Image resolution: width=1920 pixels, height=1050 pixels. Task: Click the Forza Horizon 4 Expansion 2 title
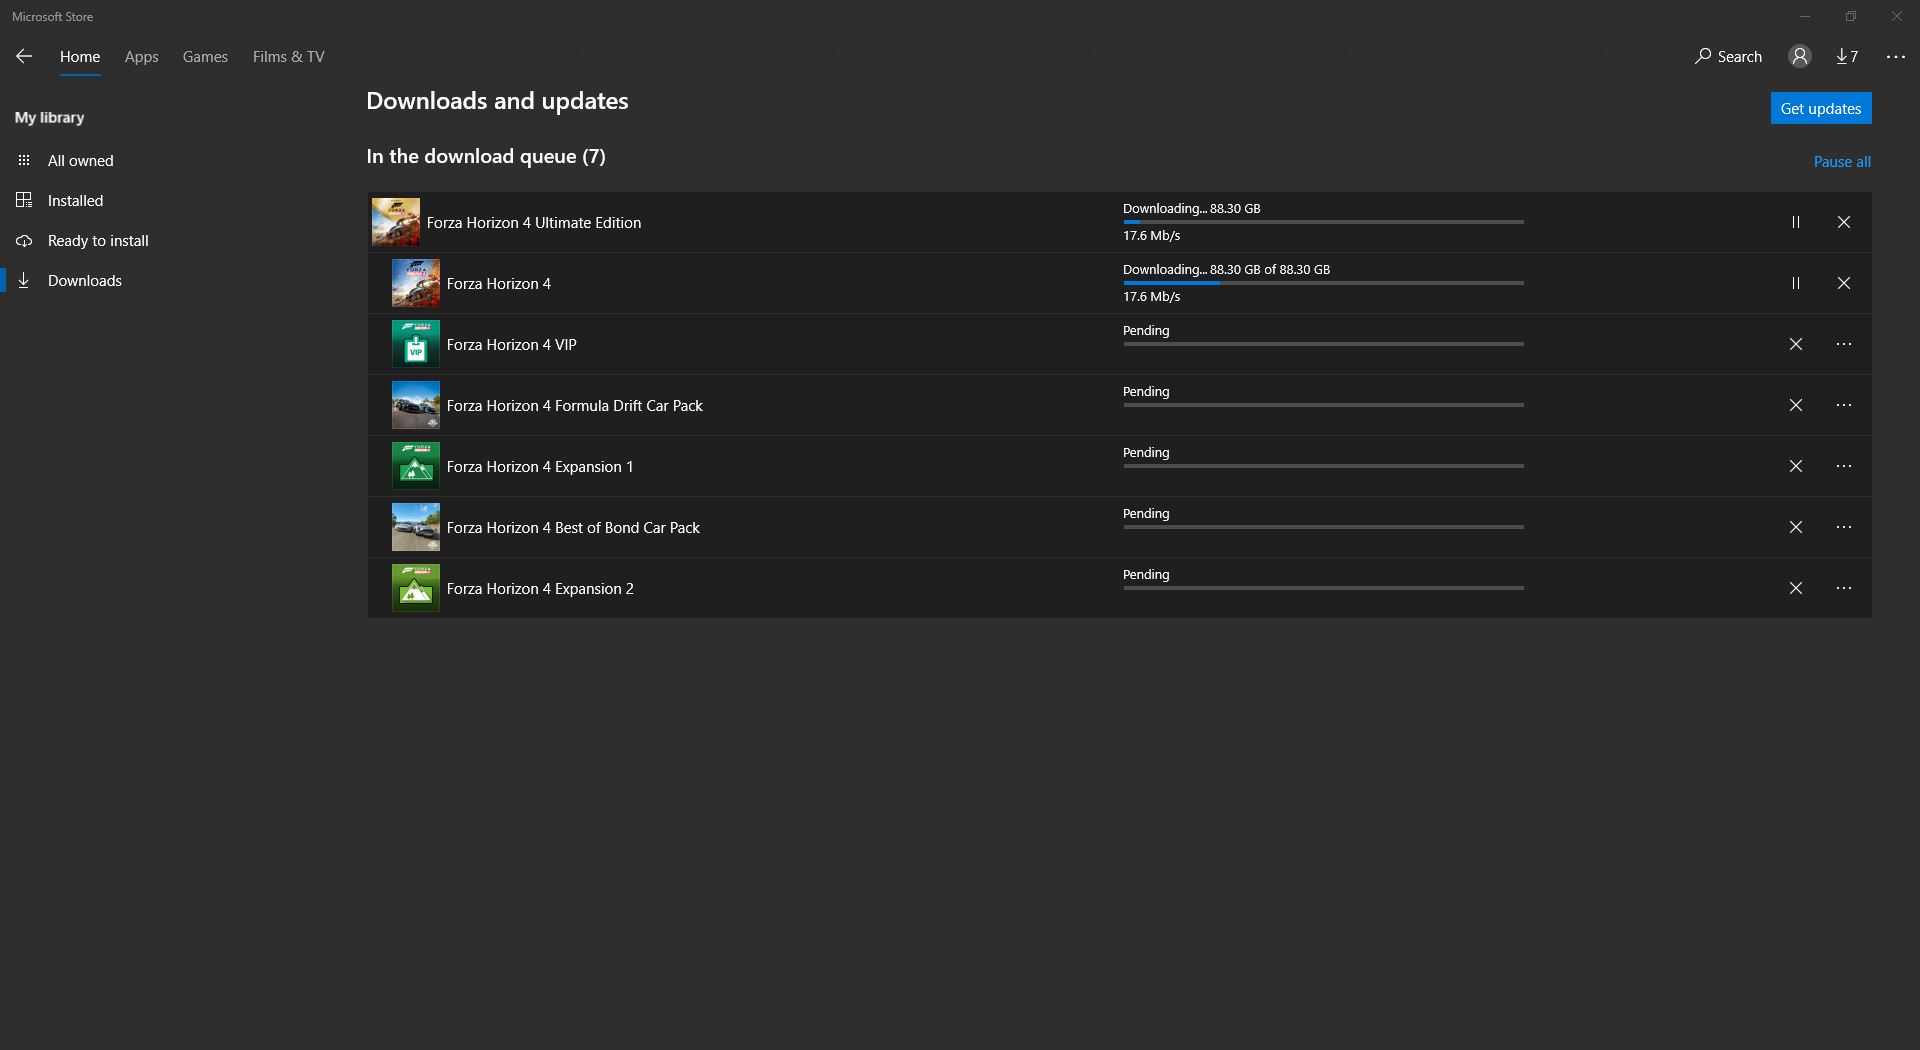(x=540, y=589)
